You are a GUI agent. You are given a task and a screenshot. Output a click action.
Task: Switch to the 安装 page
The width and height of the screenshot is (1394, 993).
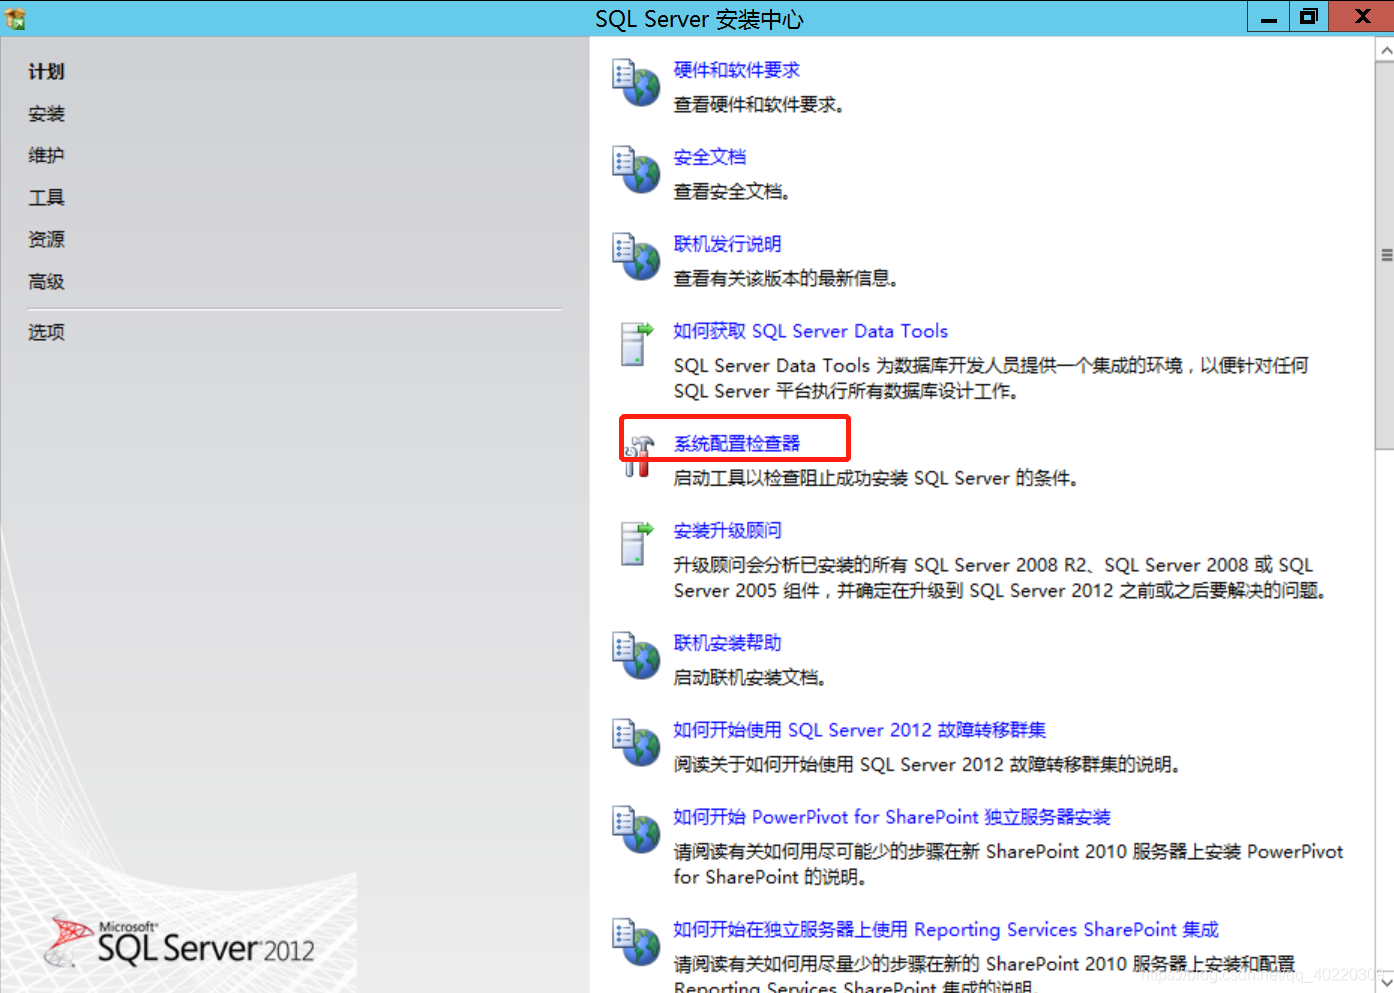tap(46, 114)
